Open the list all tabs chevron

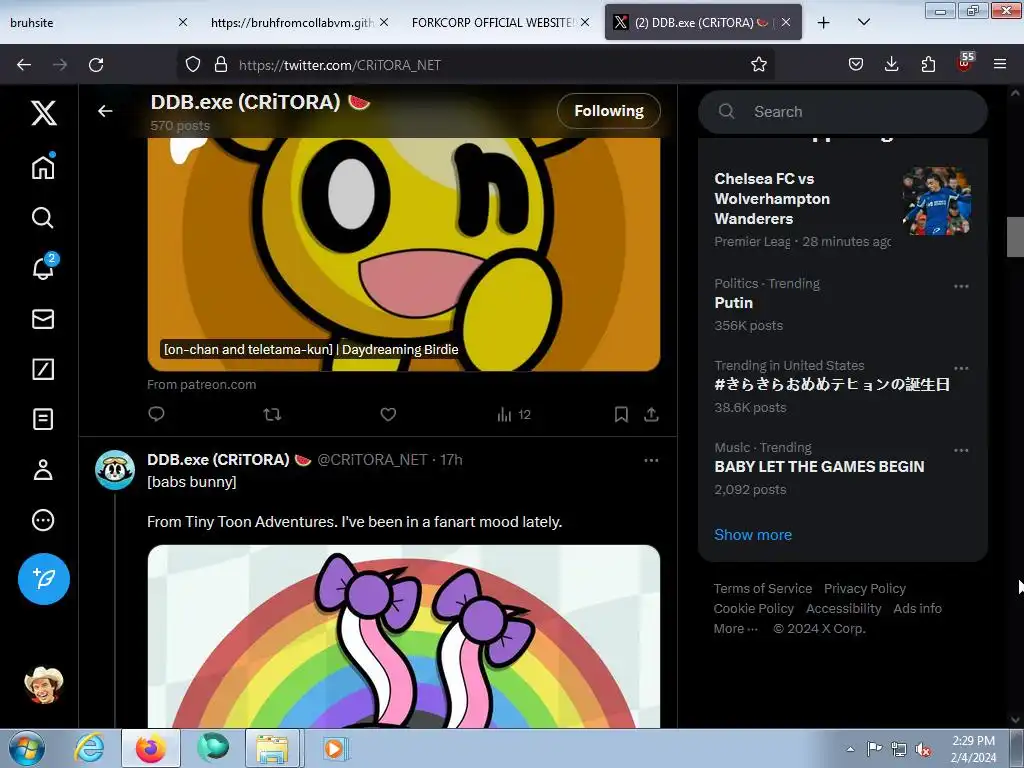point(863,22)
